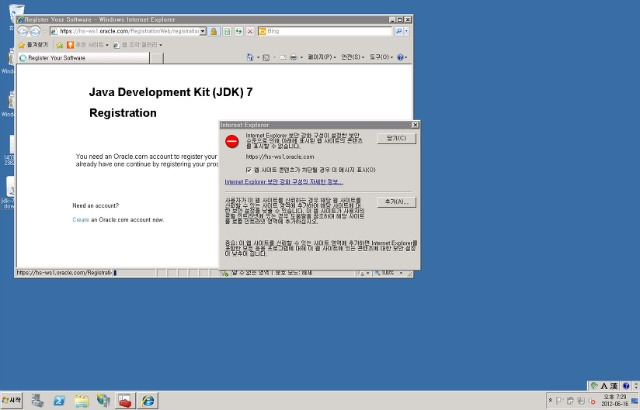The height and width of the screenshot is (410, 640).
Task: Open Server Manager from the taskbar
Action: tap(38, 401)
